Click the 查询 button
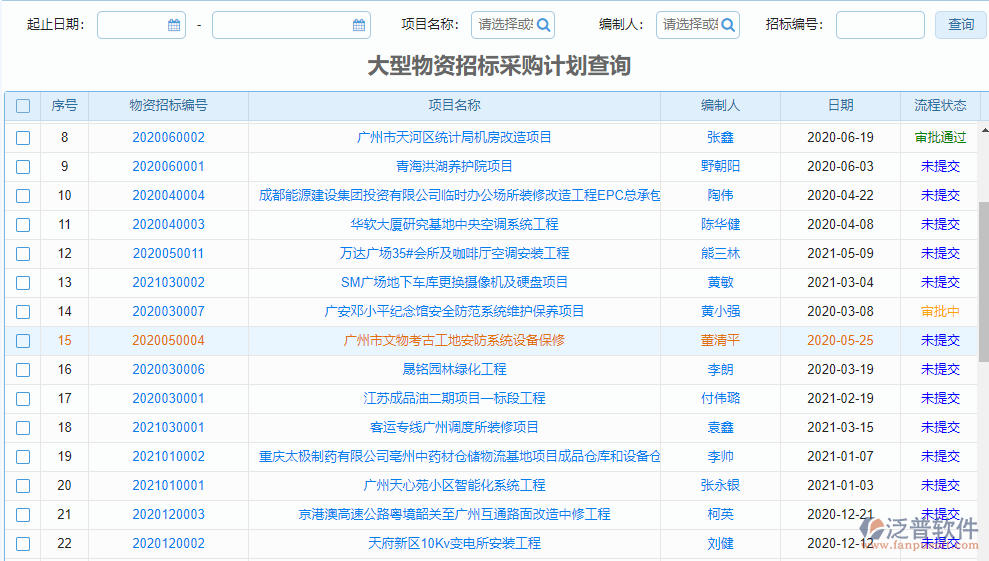The height and width of the screenshot is (561, 989). pyautogui.click(x=960, y=25)
